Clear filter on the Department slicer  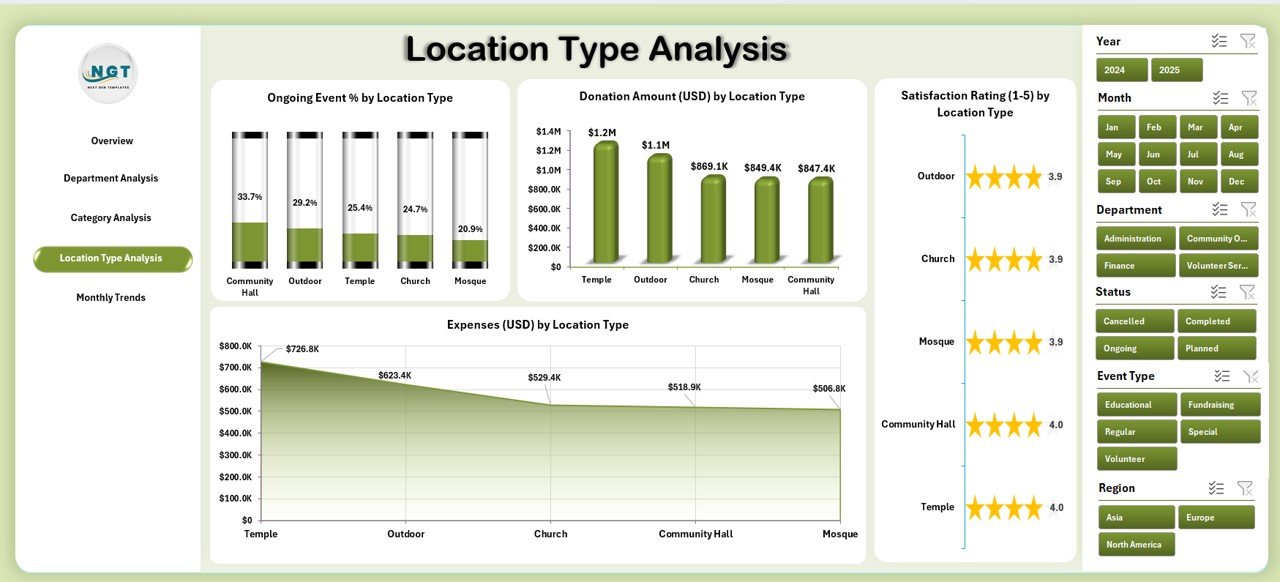pyautogui.click(x=1248, y=209)
